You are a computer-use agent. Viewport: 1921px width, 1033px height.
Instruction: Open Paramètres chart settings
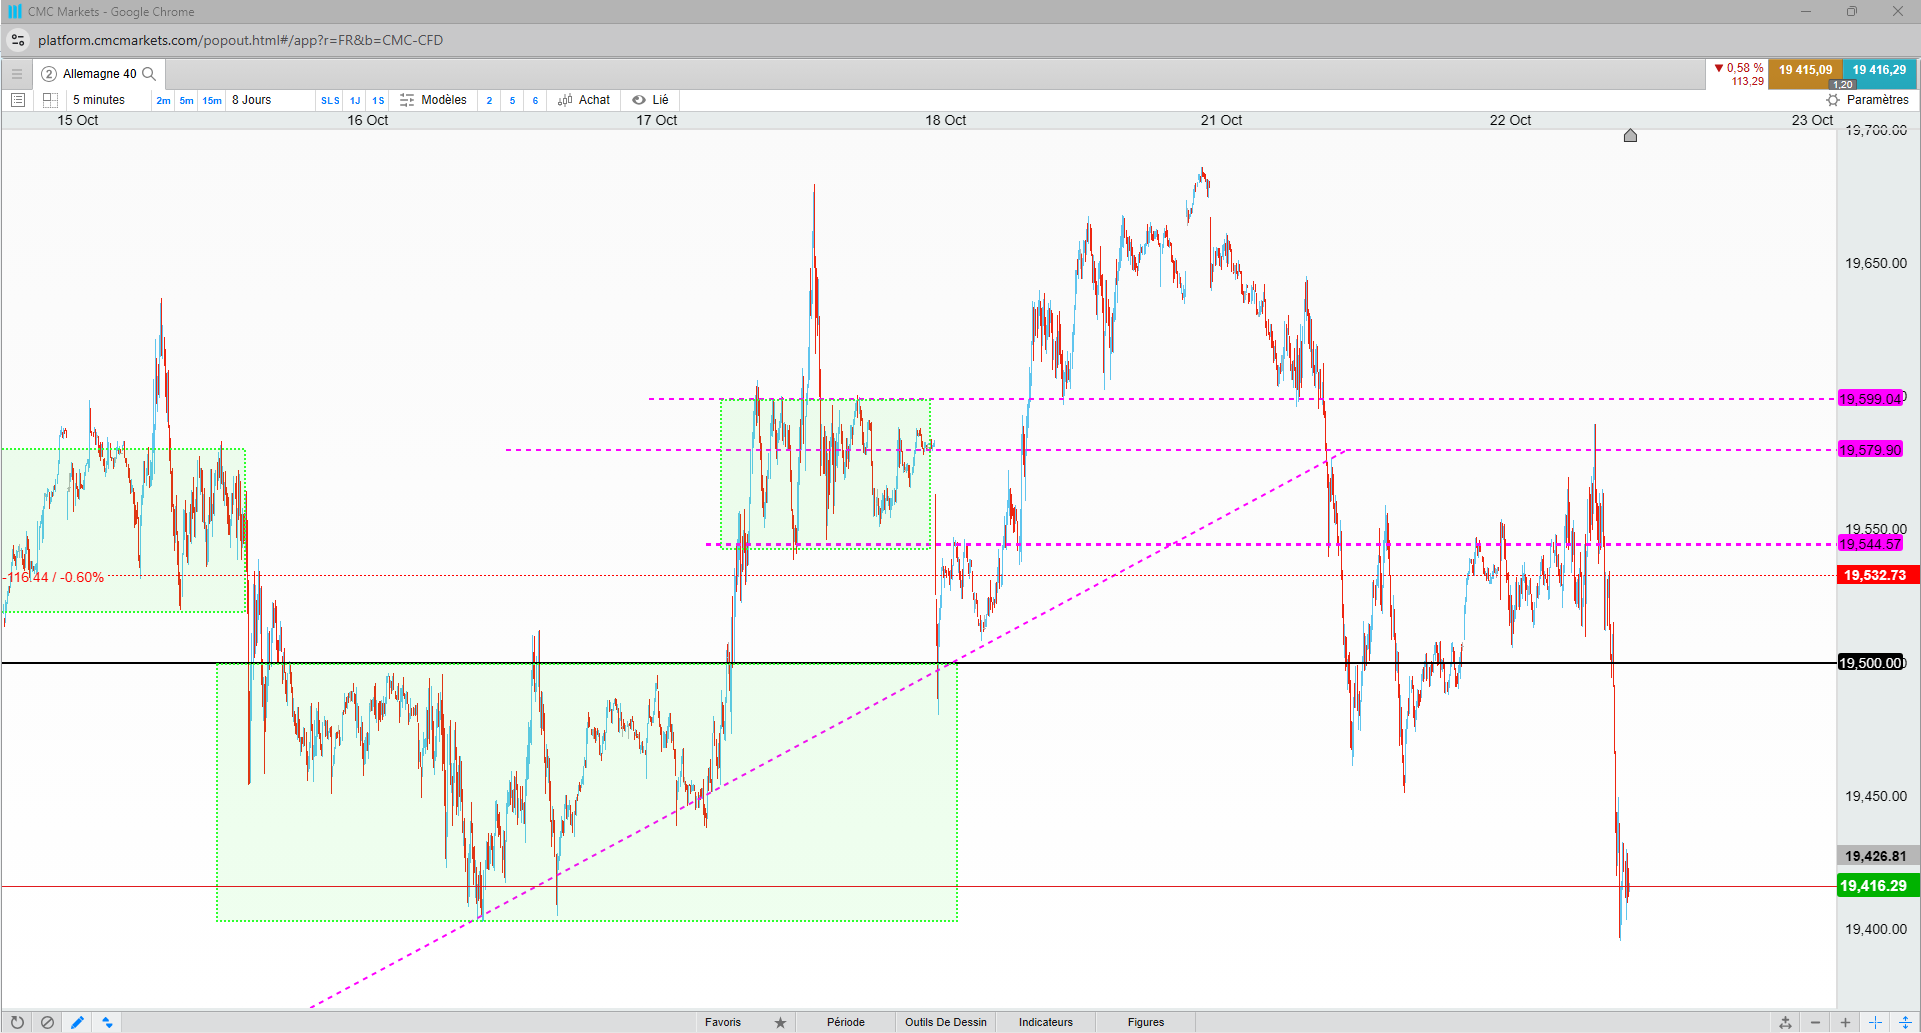tap(1867, 100)
